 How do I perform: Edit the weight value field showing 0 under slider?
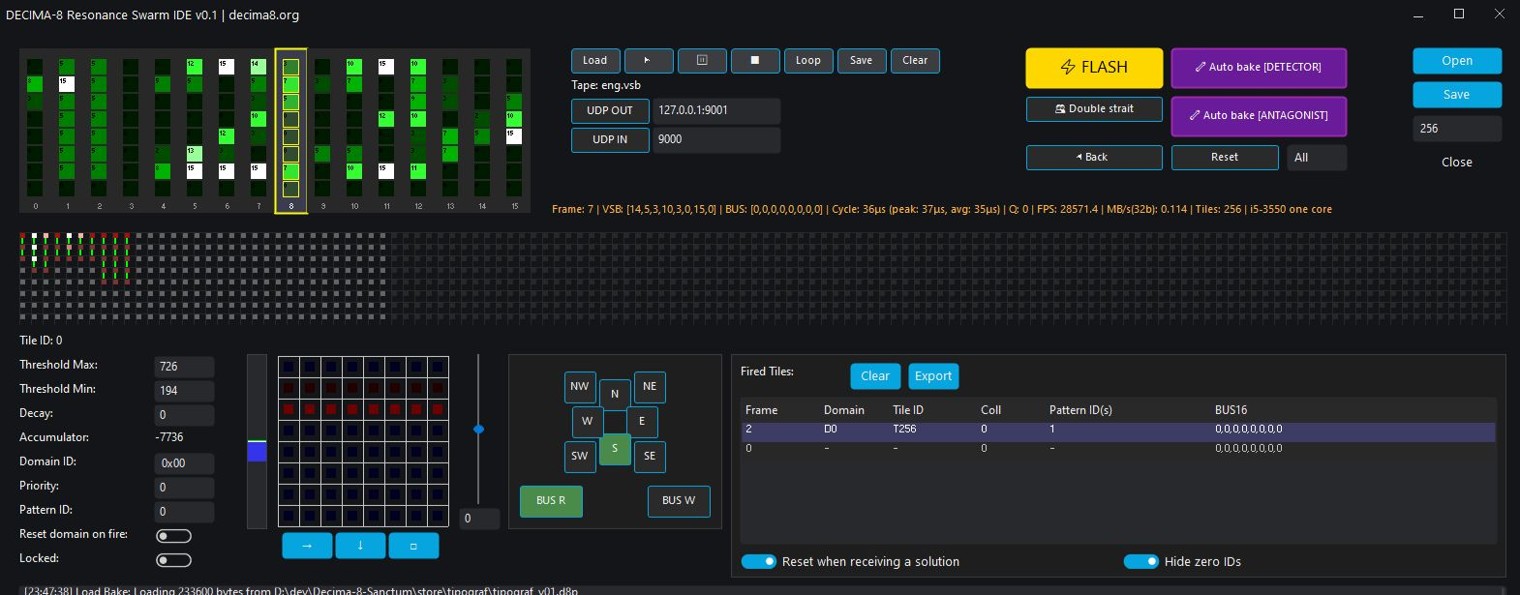(479, 518)
